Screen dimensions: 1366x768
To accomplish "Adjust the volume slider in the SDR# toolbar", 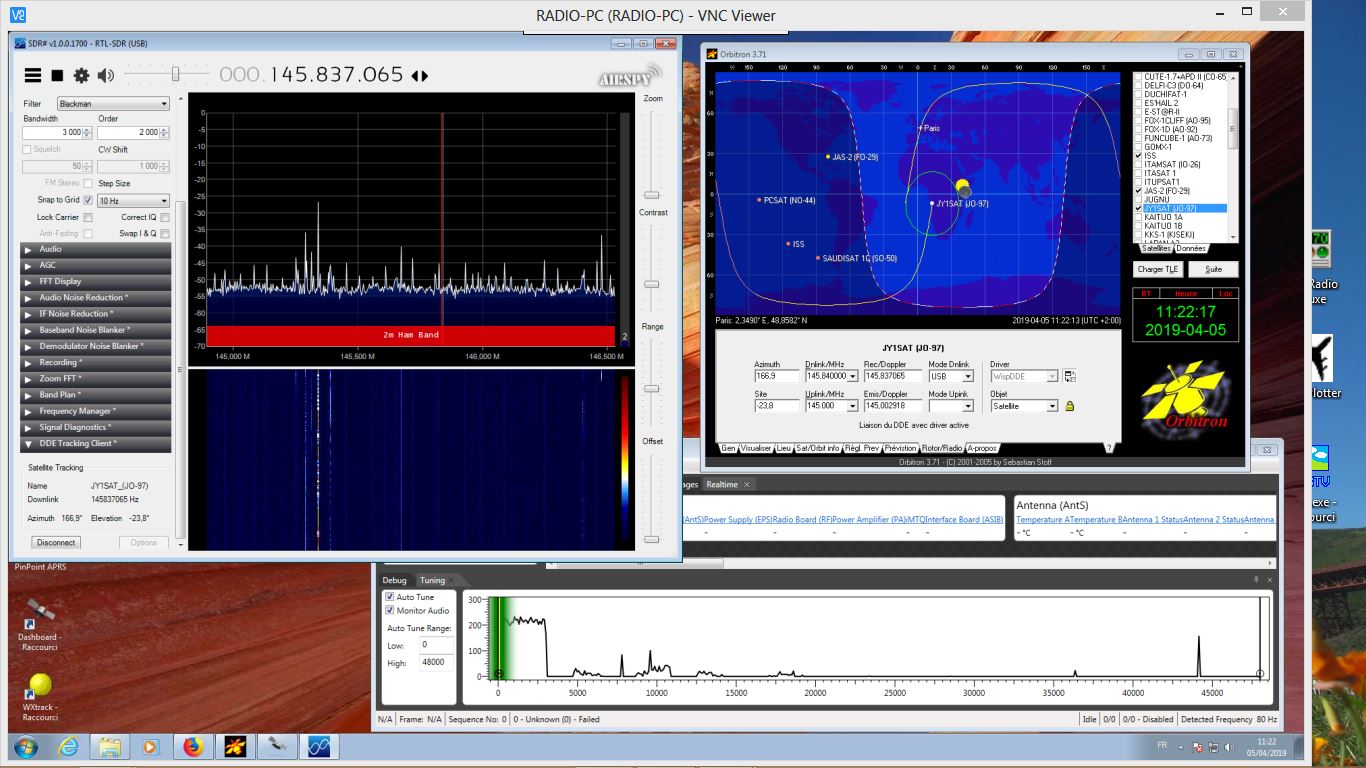I will 175,72.
